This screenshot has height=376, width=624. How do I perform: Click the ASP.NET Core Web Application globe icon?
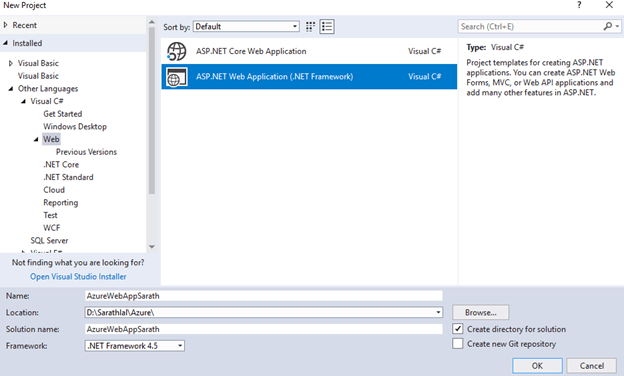tap(176, 51)
